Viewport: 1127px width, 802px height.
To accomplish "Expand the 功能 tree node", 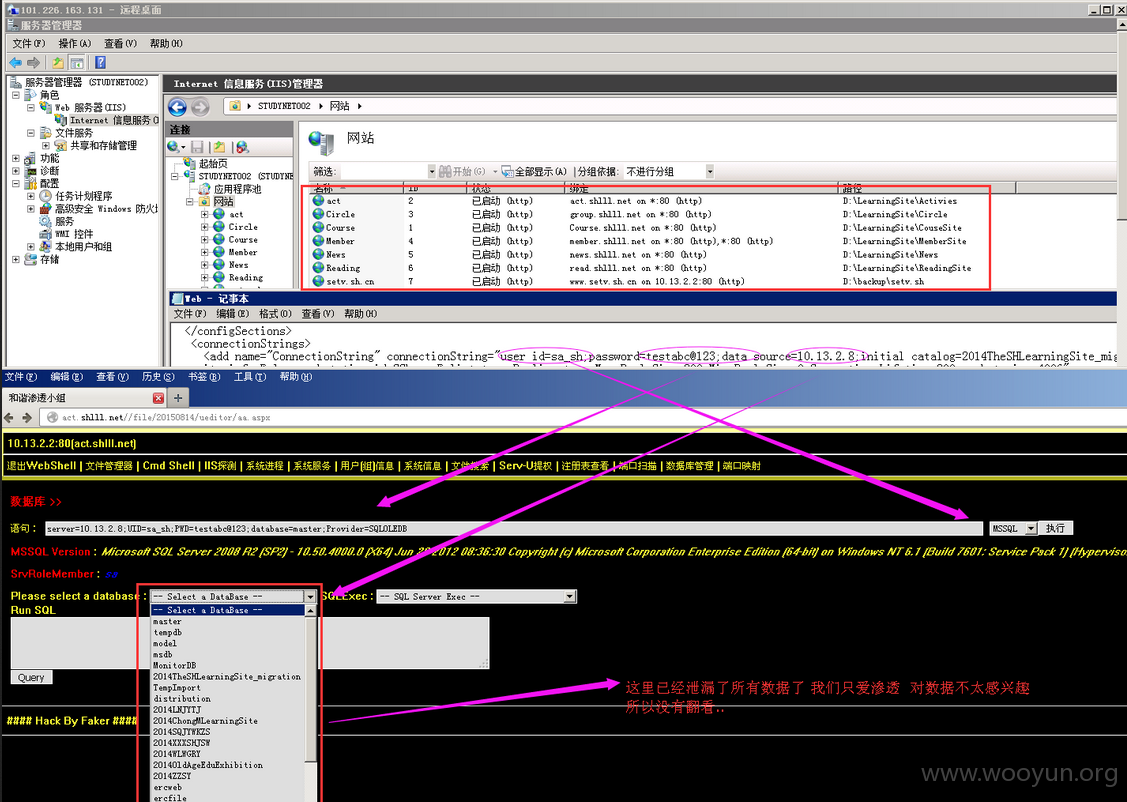I will pyautogui.click(x=16, y=158).
